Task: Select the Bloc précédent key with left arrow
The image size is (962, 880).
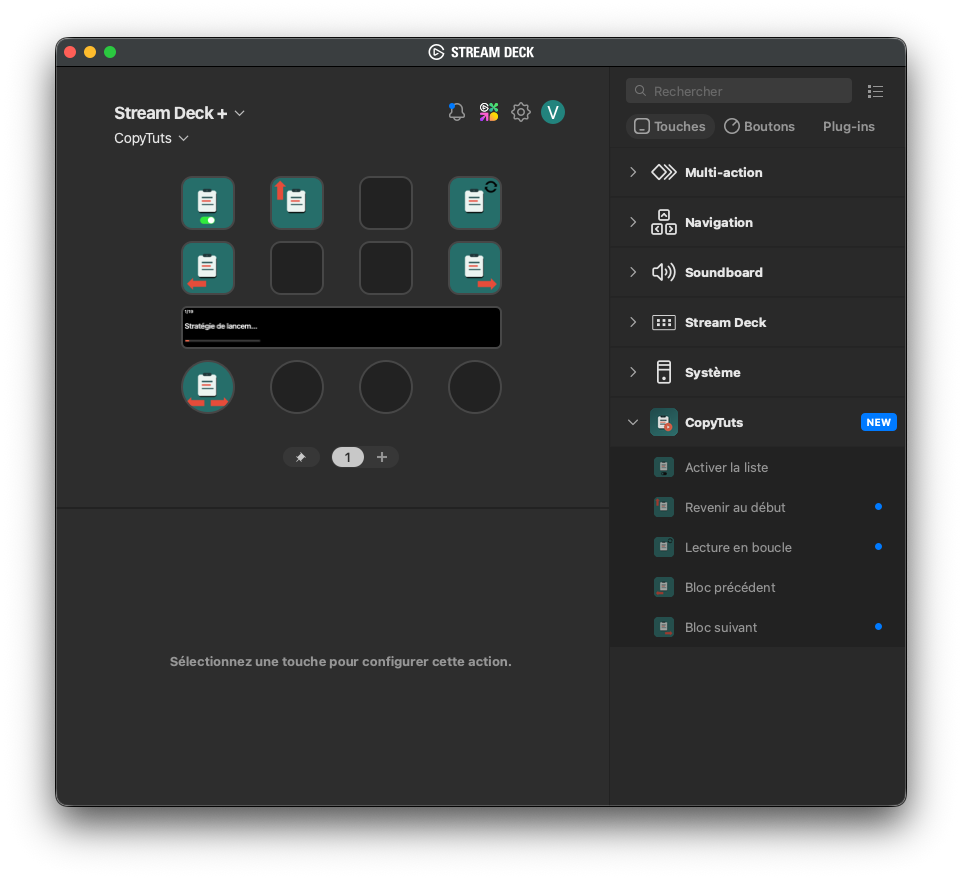Action: click(208, 268)
